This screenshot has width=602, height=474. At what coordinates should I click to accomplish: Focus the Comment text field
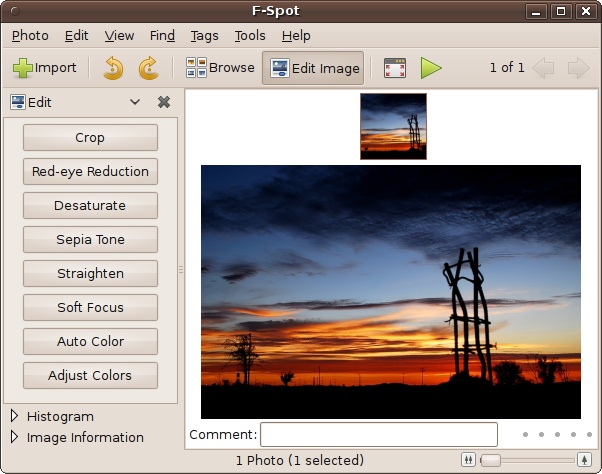tap(379, 434)
